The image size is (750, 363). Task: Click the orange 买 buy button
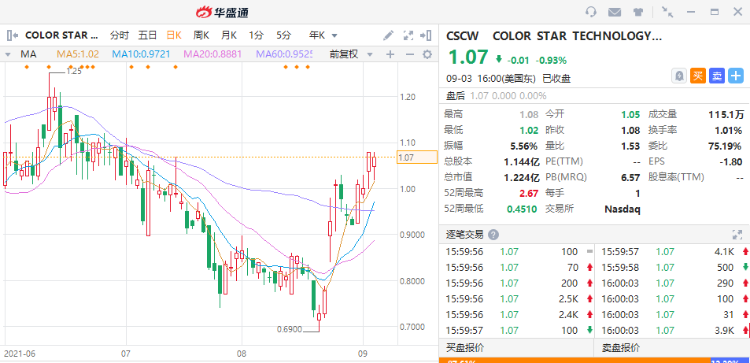point(697,76)
